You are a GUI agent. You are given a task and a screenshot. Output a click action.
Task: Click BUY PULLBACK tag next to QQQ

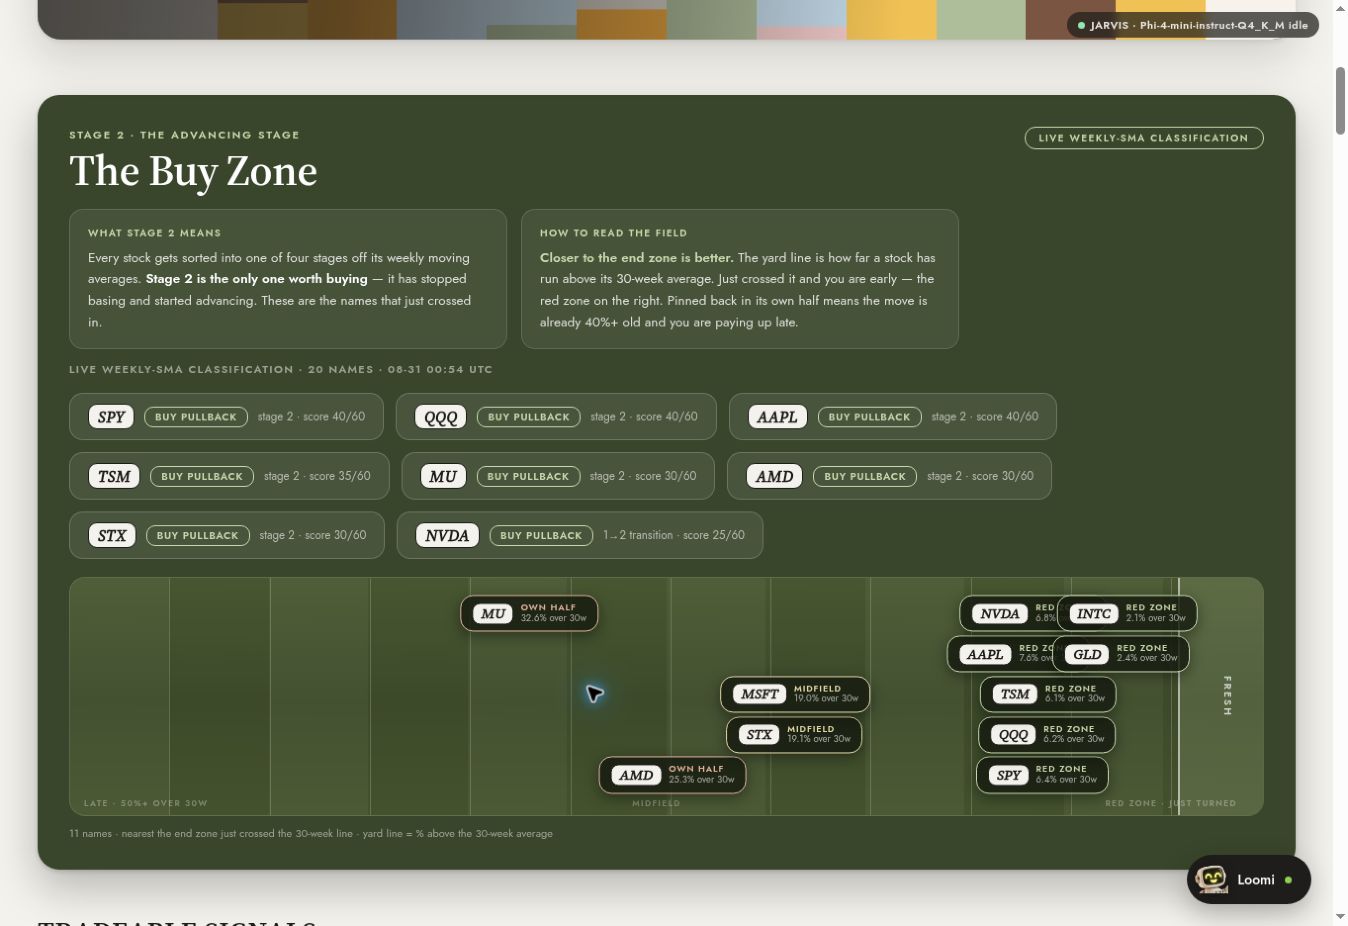tap(528, 417)
